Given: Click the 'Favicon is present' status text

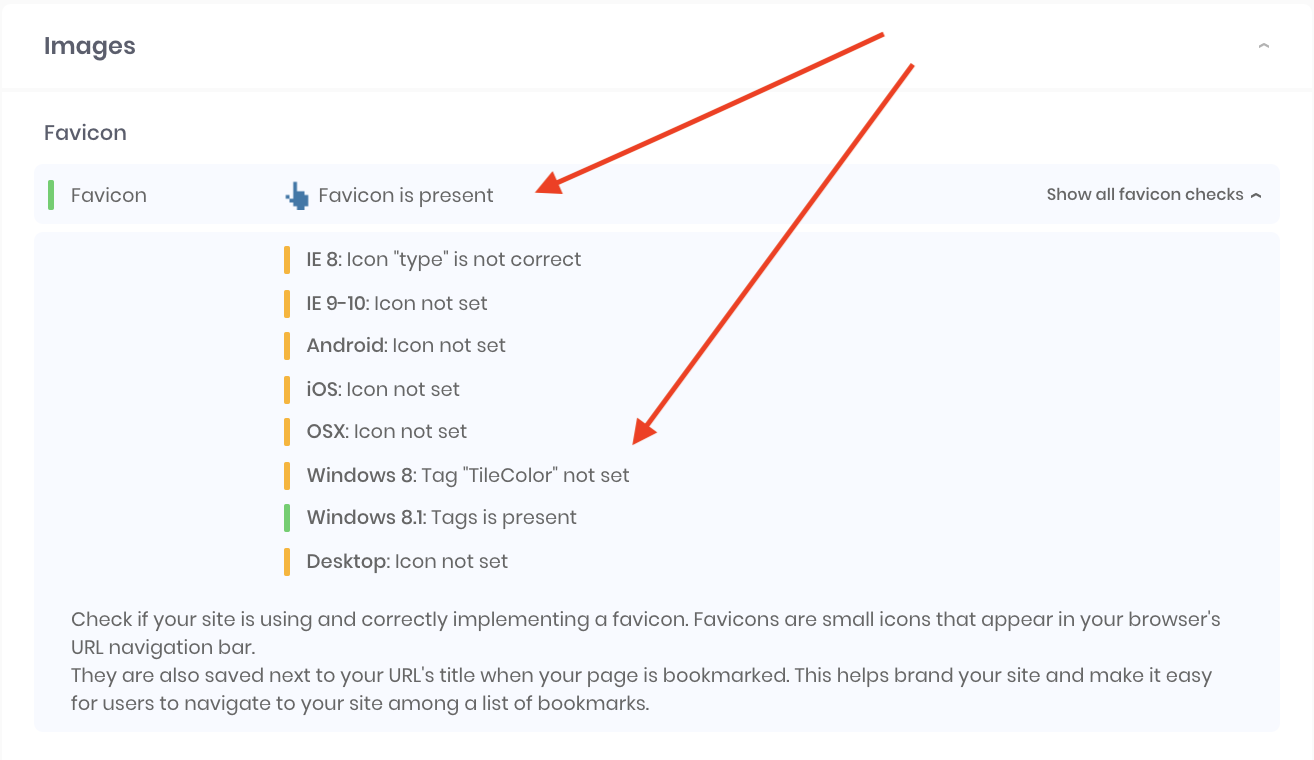Looking at the screenshot, I should (405, 195).
